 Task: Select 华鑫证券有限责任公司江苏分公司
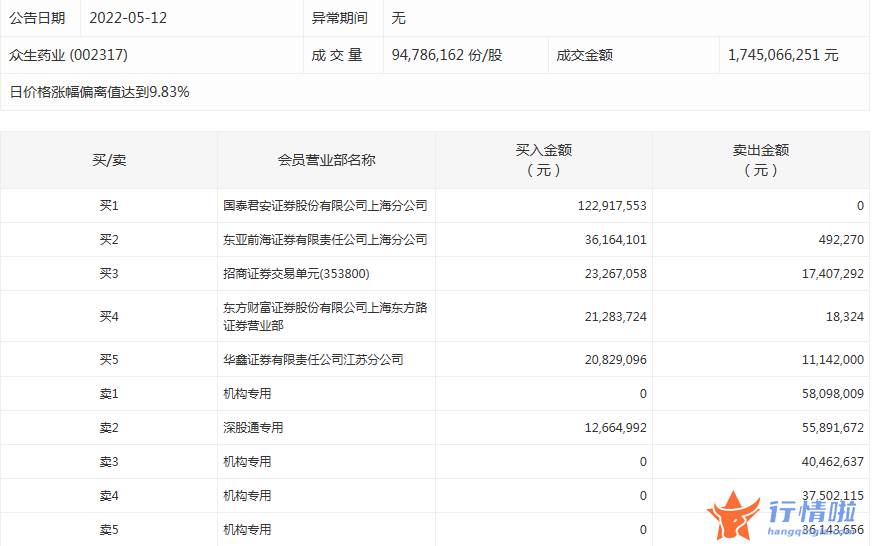pyautogui.click(x=313, y=360)
